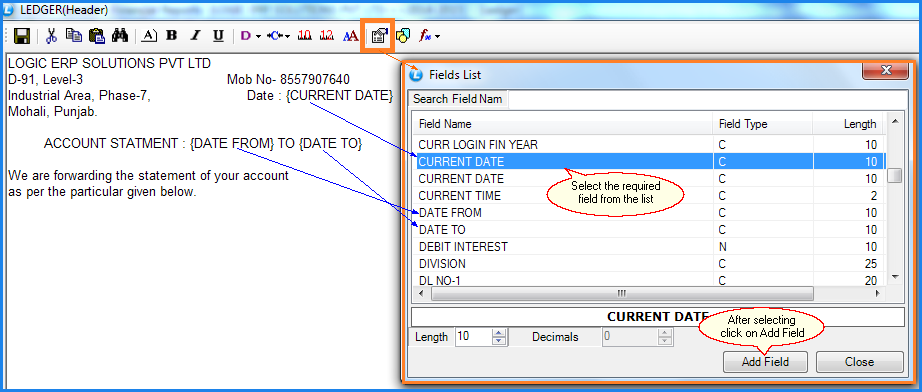Select the red 12 character-size icon

coord(327,36)
